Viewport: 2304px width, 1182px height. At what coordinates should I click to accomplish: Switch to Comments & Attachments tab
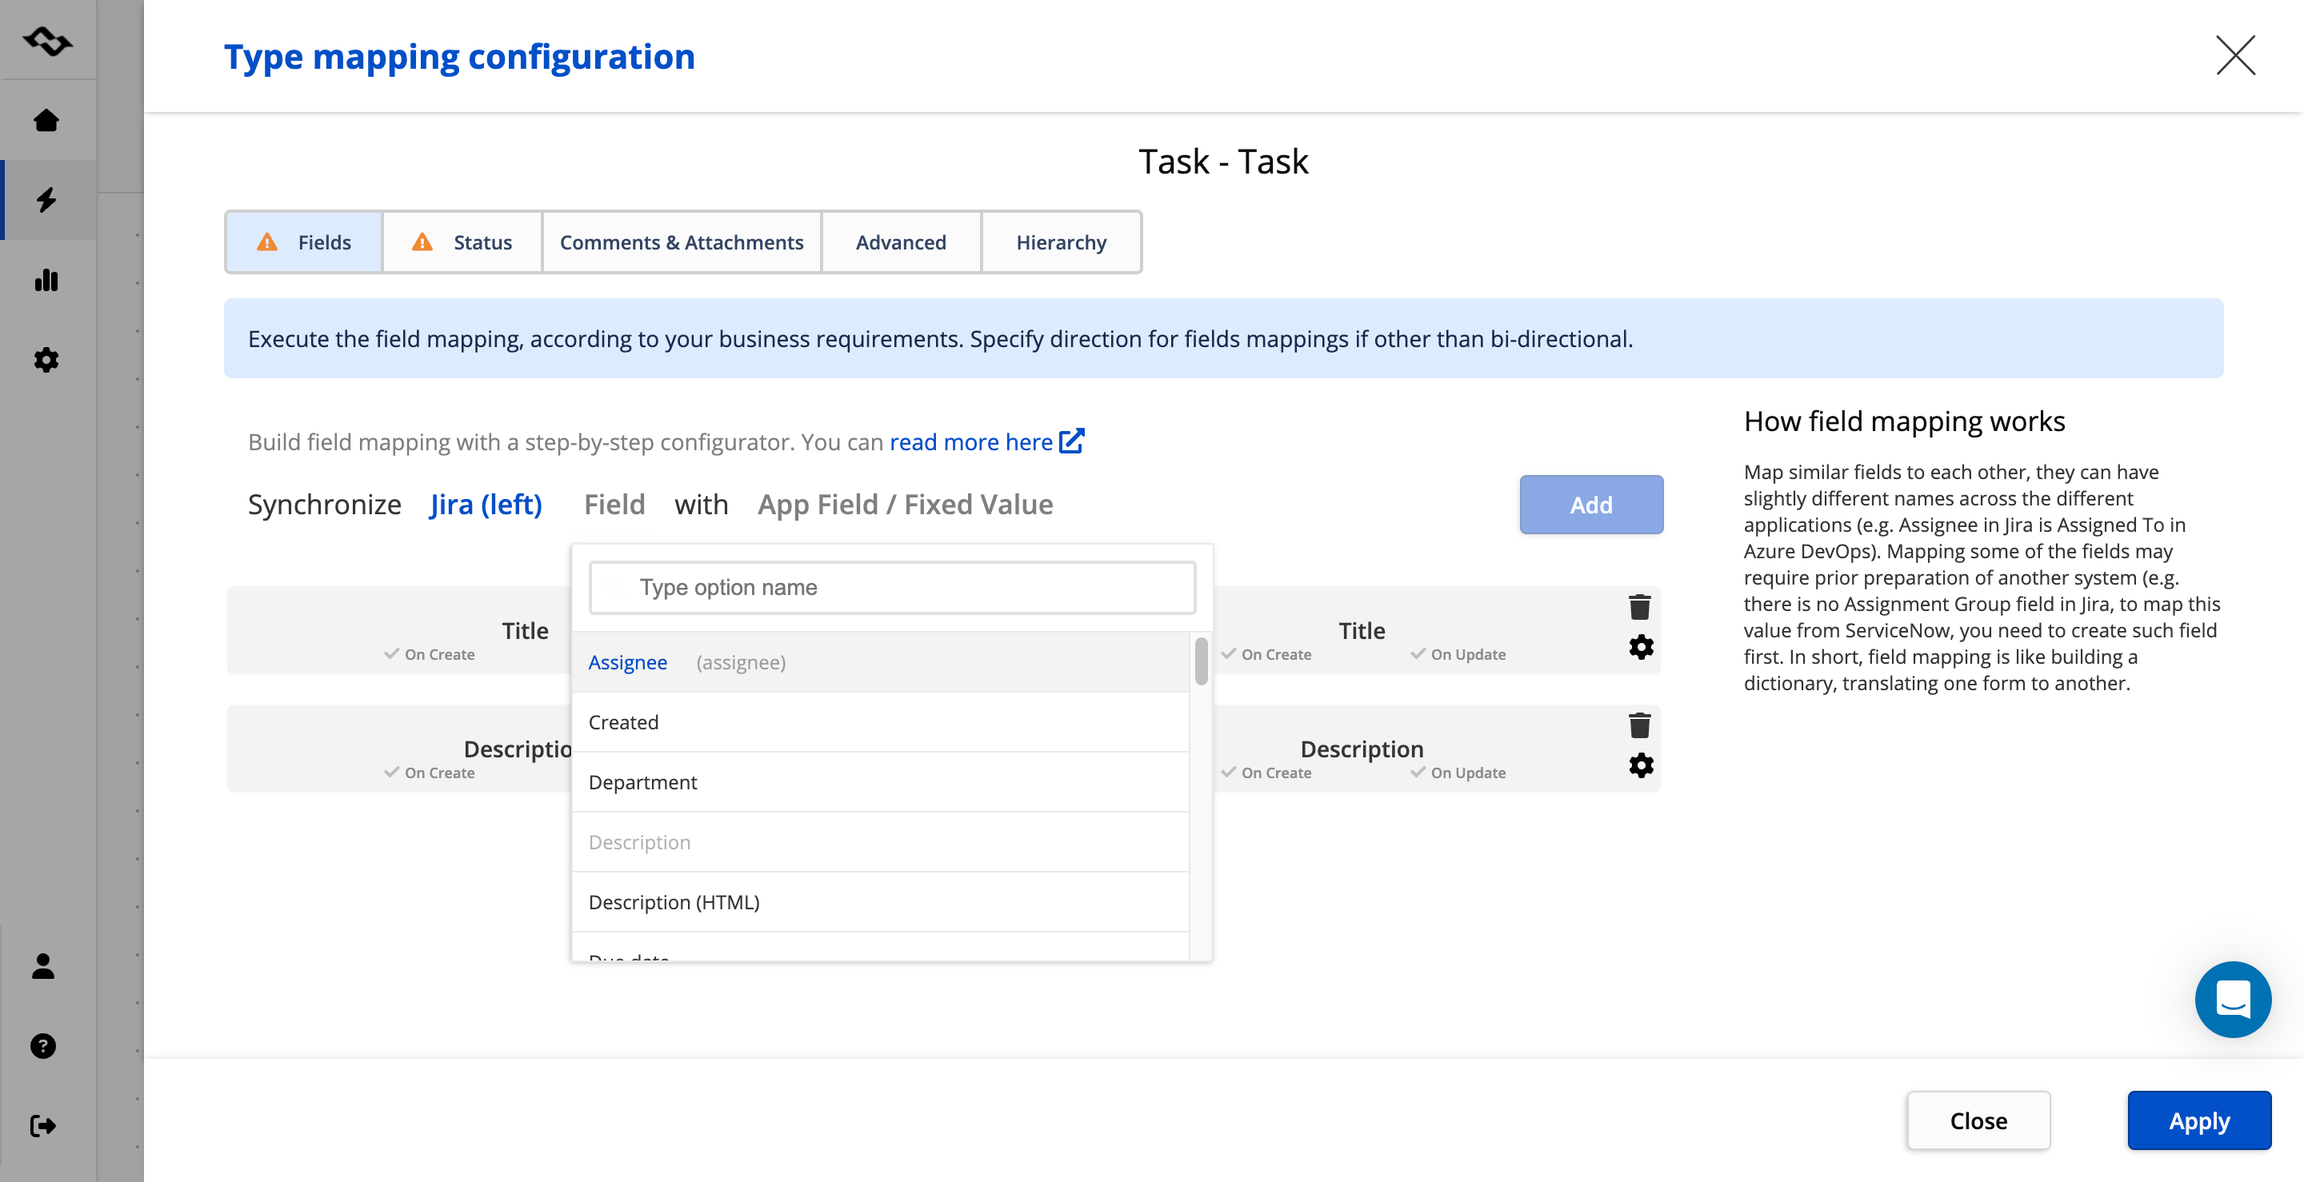click(x=681, y=242)
